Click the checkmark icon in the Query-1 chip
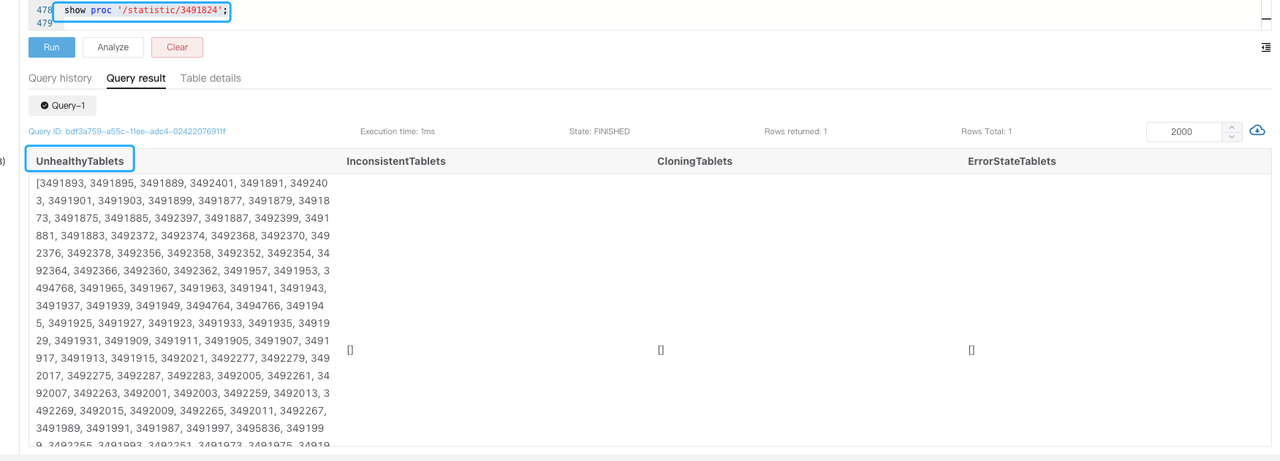This screenshot has height=461, width=1280. pyautogui.click(x=44, y=105)
